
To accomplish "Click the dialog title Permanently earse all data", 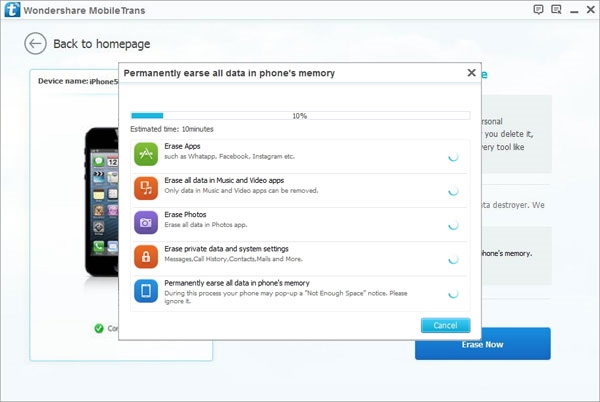I will 229,73.
